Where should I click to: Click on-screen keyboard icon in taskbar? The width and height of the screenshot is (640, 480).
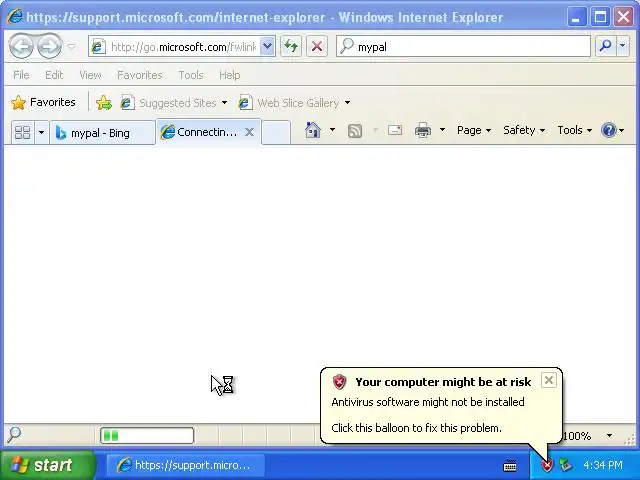pyautogui.click(x=510, y=465)
